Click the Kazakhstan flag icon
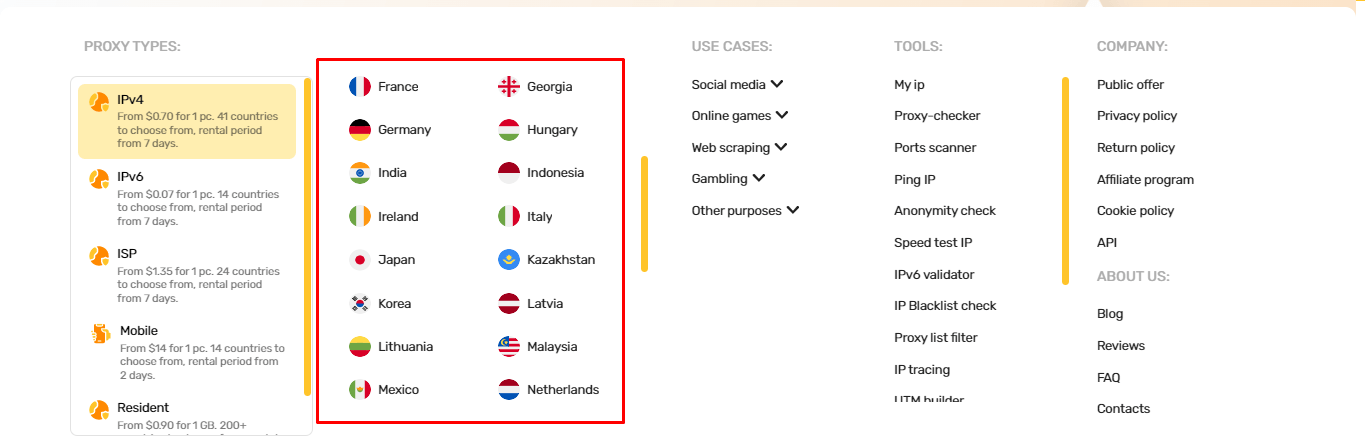 click(x=509, y=260)
